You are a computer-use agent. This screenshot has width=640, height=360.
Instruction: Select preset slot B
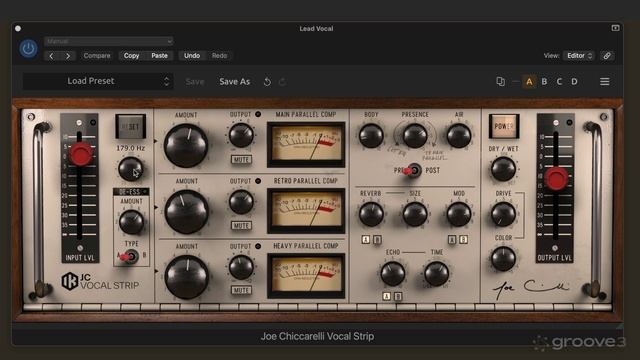pyautogui.click(x=544, y=82)
